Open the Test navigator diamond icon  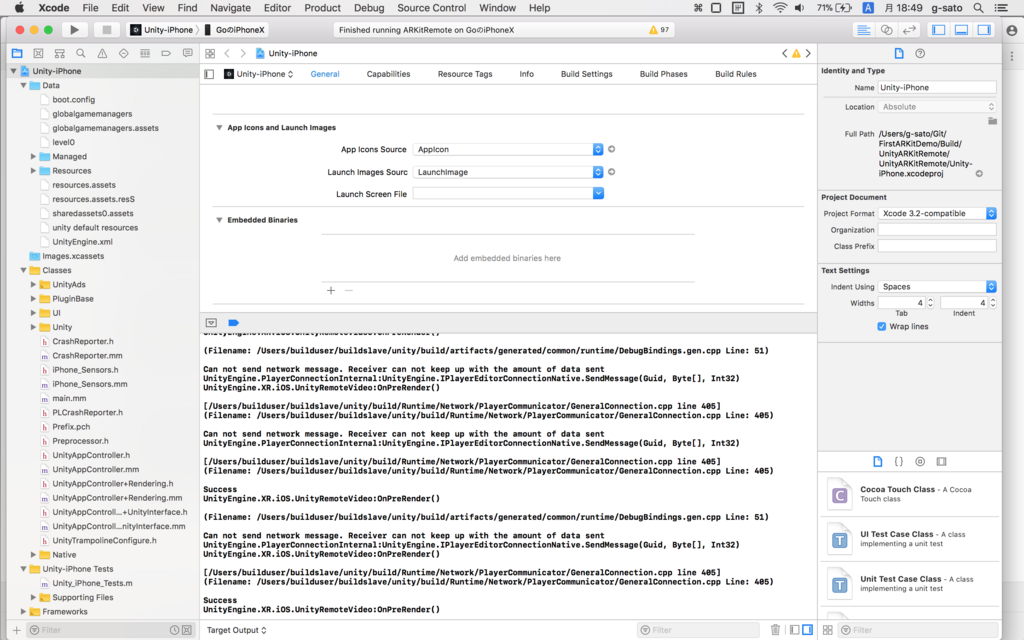click(x=123, y=54)
